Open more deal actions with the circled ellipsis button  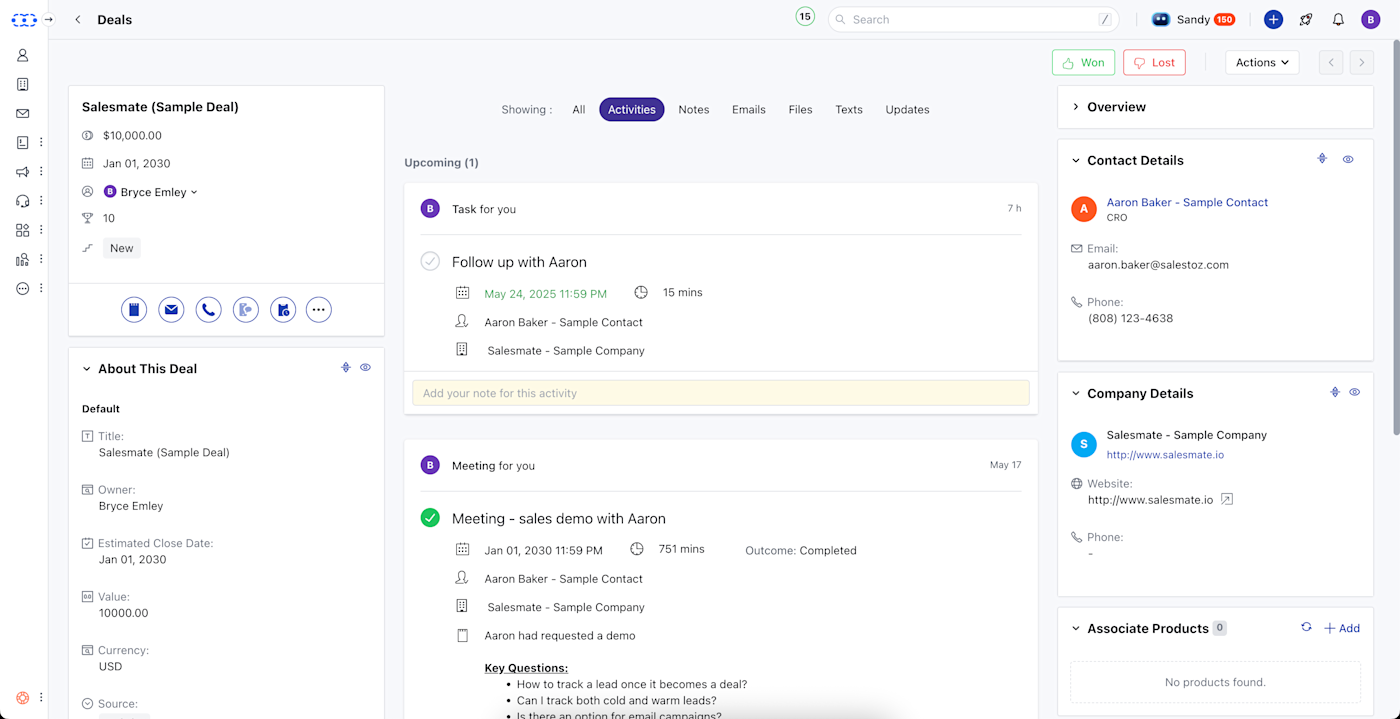coord(319,310)
